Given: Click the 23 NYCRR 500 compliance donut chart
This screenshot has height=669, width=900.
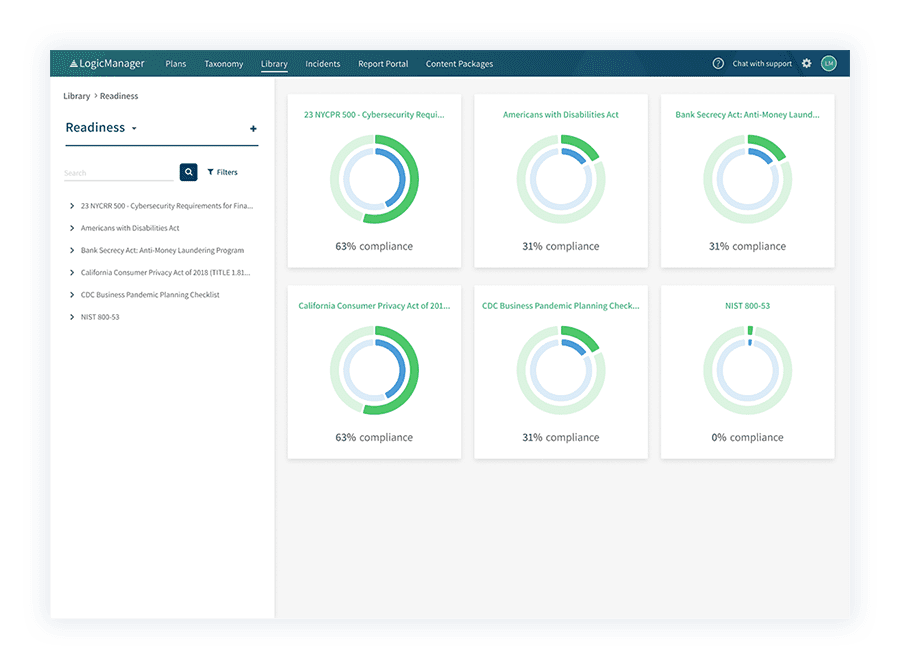Looking at the screenshot, I should pyautogui.click(x=374, y=179).
